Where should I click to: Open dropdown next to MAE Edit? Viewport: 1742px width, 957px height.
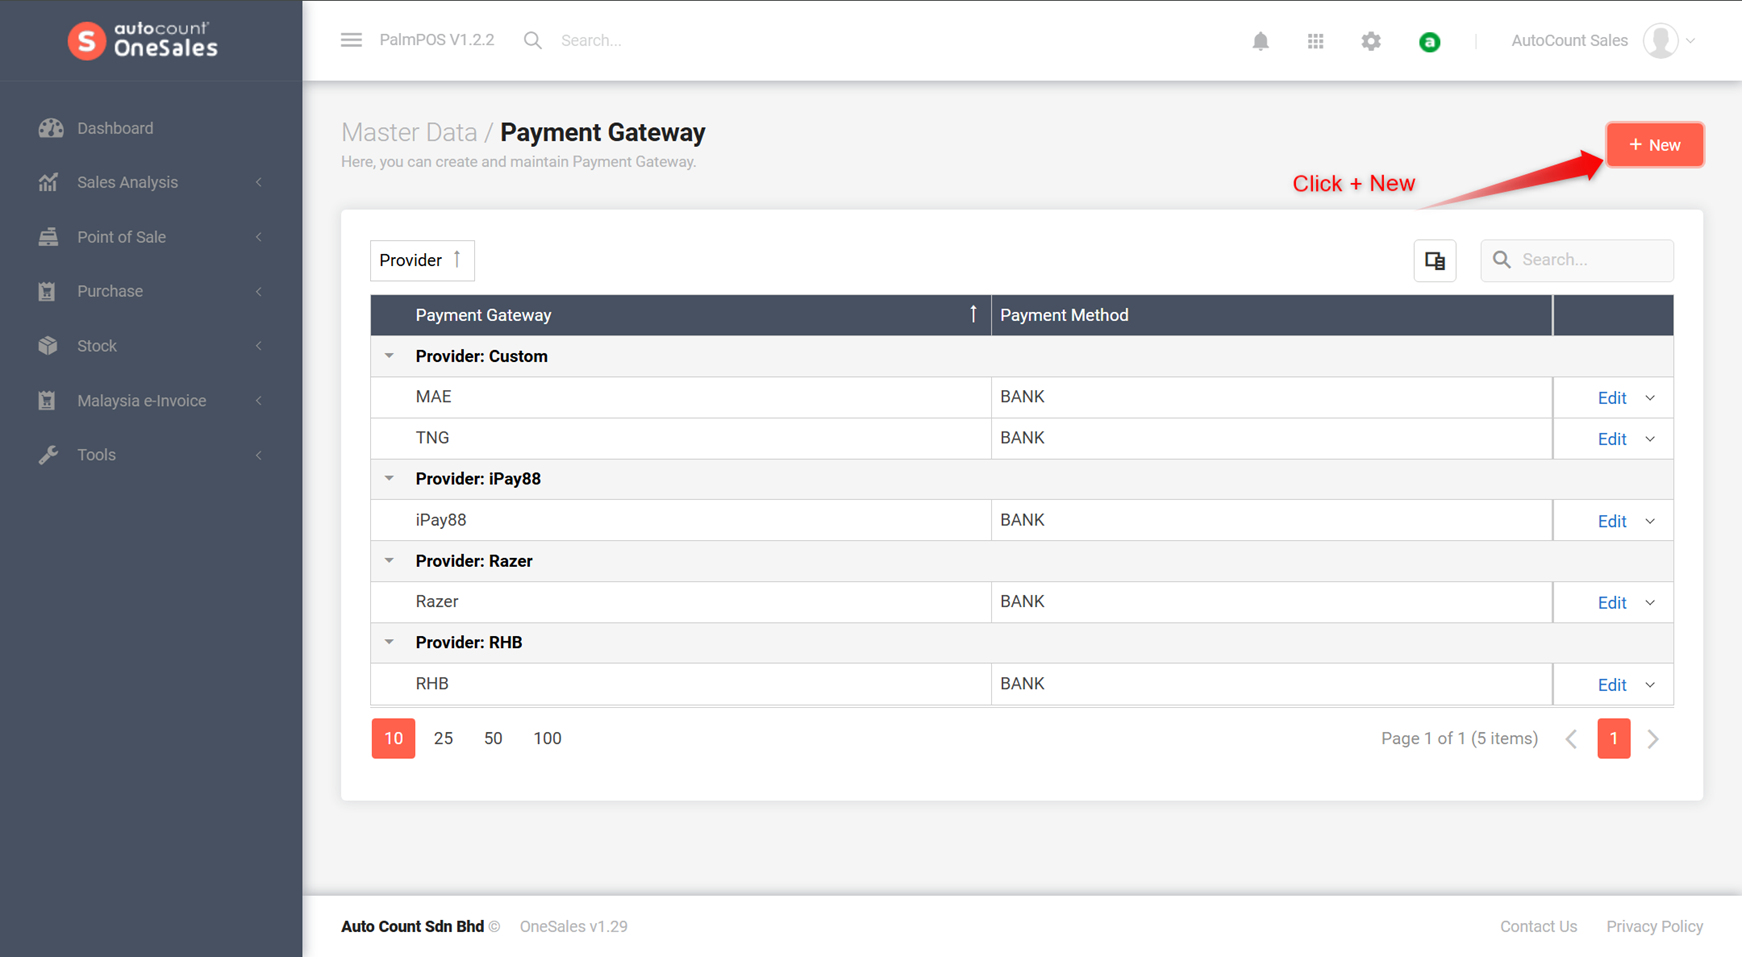coord(1650,398)
